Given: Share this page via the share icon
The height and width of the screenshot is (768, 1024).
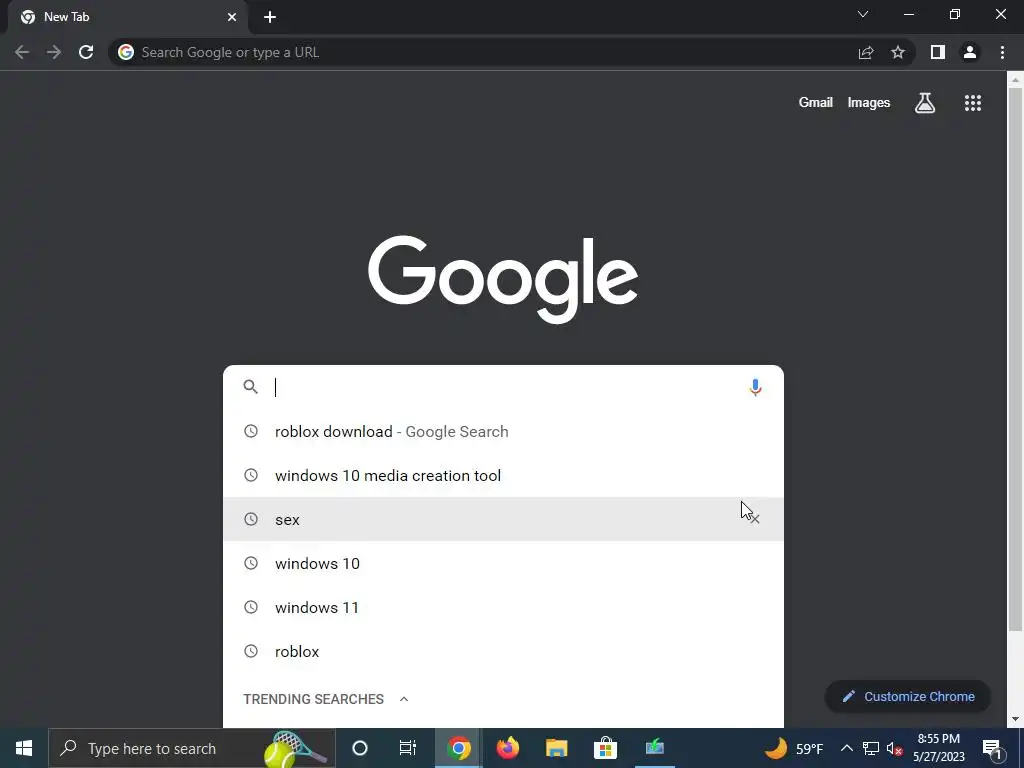Looking at the screenshot, I should pyautogui.click(x=866, y=52).
